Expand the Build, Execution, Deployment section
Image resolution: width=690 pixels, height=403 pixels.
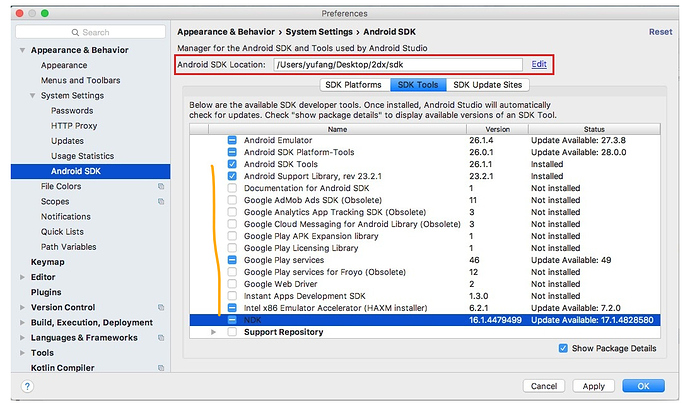pyautogui.click(x=22, y=322)
